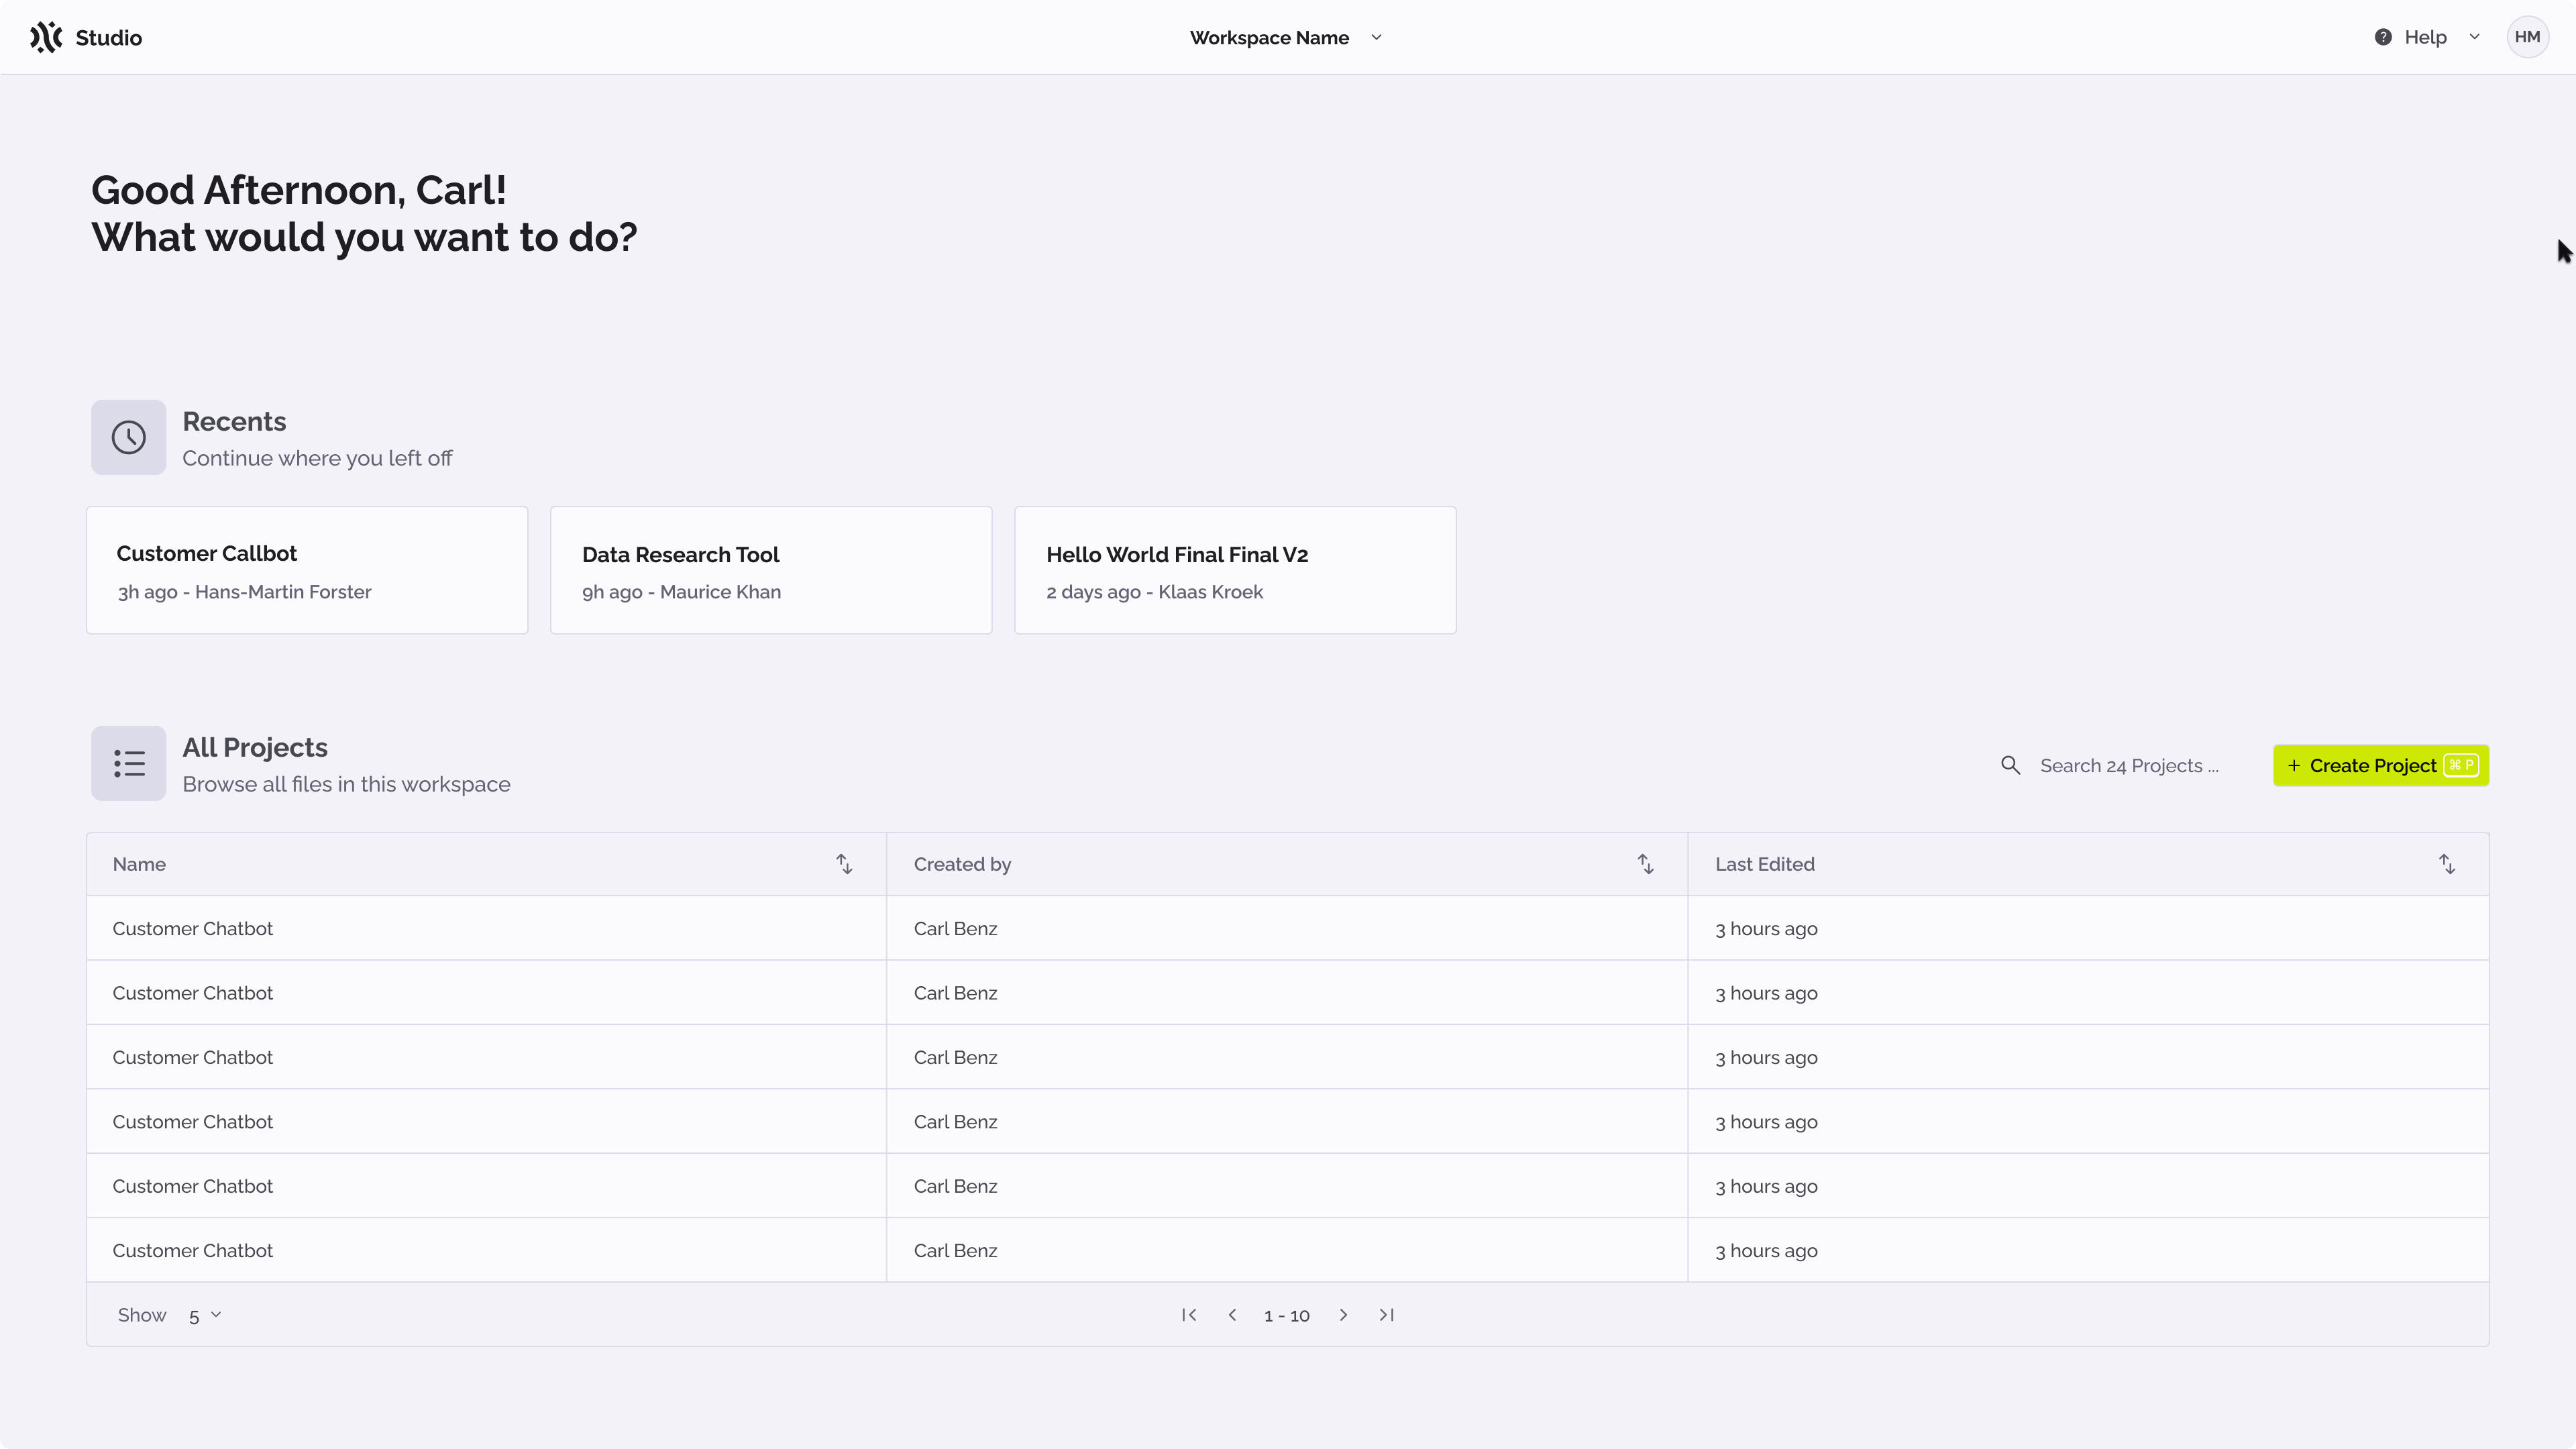Open the Customer Callbot recent card
This screenshot has width=2576, height=1449.
(x=306, y=570)
